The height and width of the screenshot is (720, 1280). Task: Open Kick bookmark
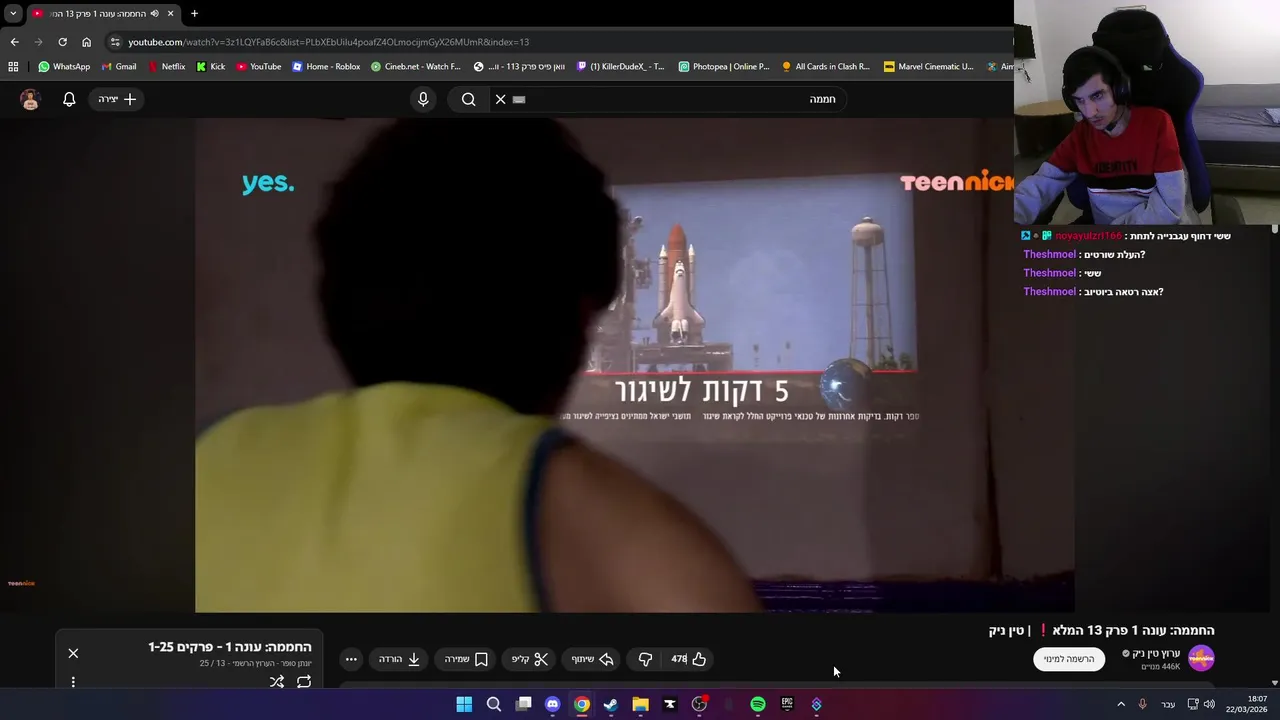tap(211, 67)
